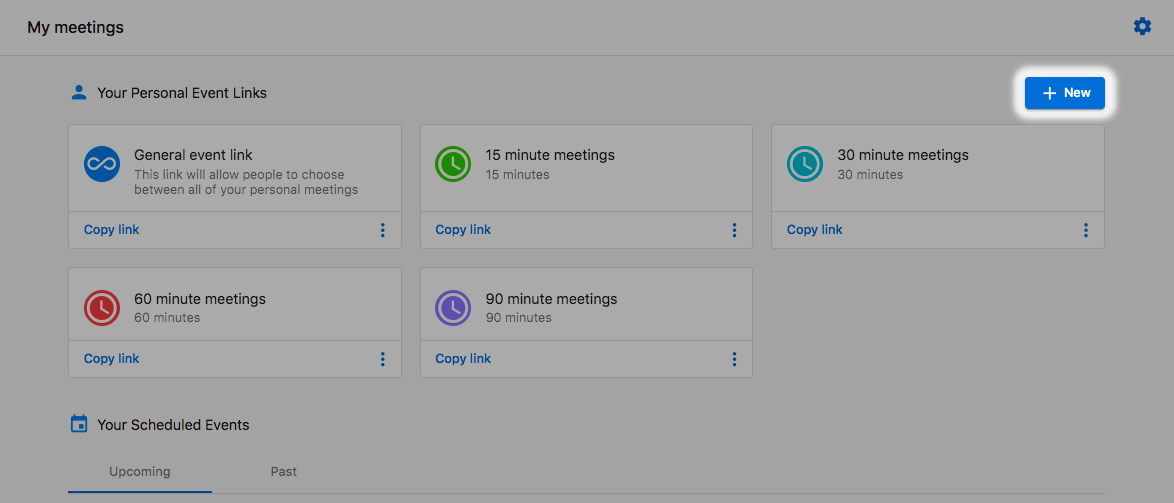Open more options for General event link
This screenshot has height=503, width=1174.
tap(382, 230)
